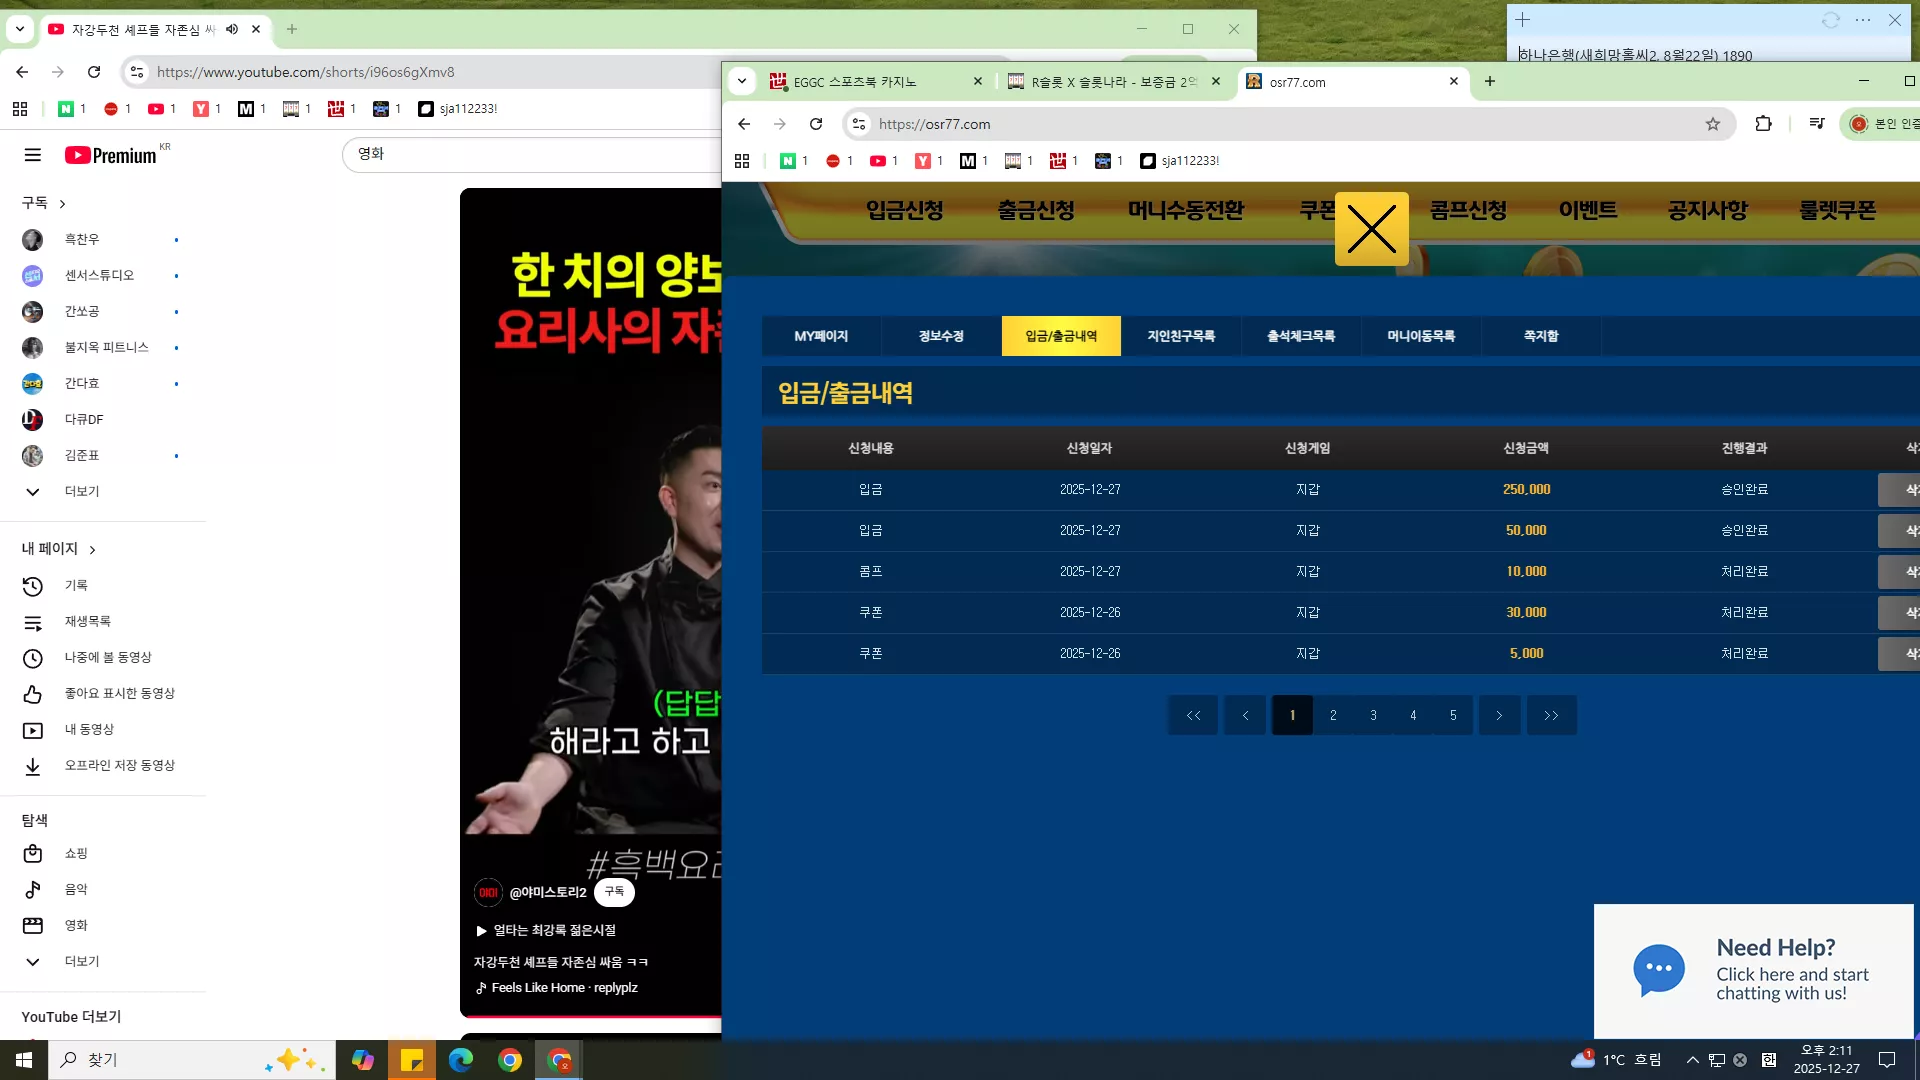Open the 머니이동목록 tab
This screenshot has width=1920, height=1080.
pyautogui.click(x=1421, y=336)
